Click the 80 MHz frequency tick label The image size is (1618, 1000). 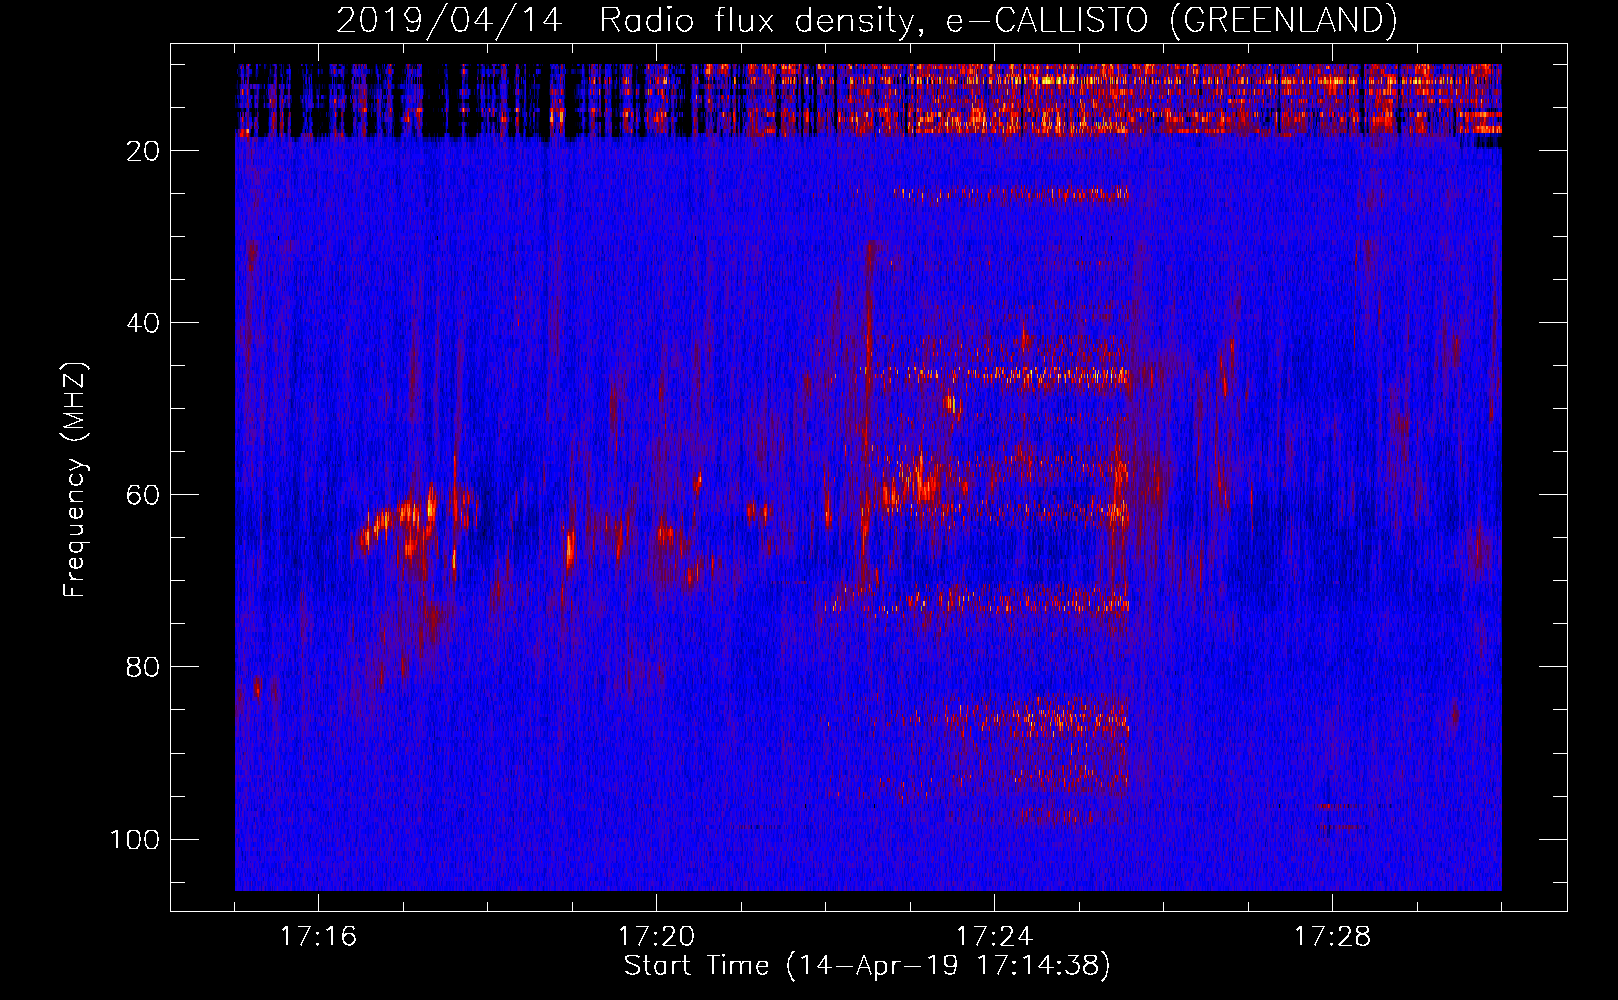pyautogui.click(x=144, y=667)
